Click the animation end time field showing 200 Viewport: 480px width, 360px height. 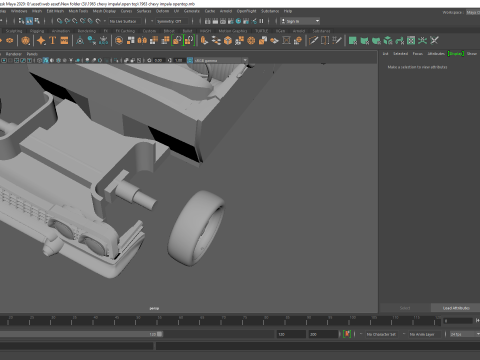323,334
